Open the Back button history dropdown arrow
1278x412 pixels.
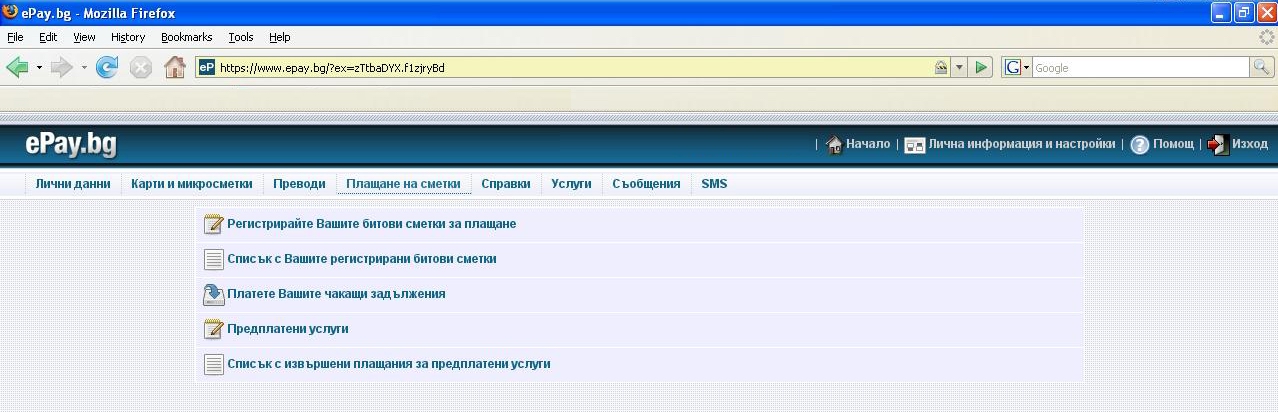pyautogui.click(x=39, y=68)
